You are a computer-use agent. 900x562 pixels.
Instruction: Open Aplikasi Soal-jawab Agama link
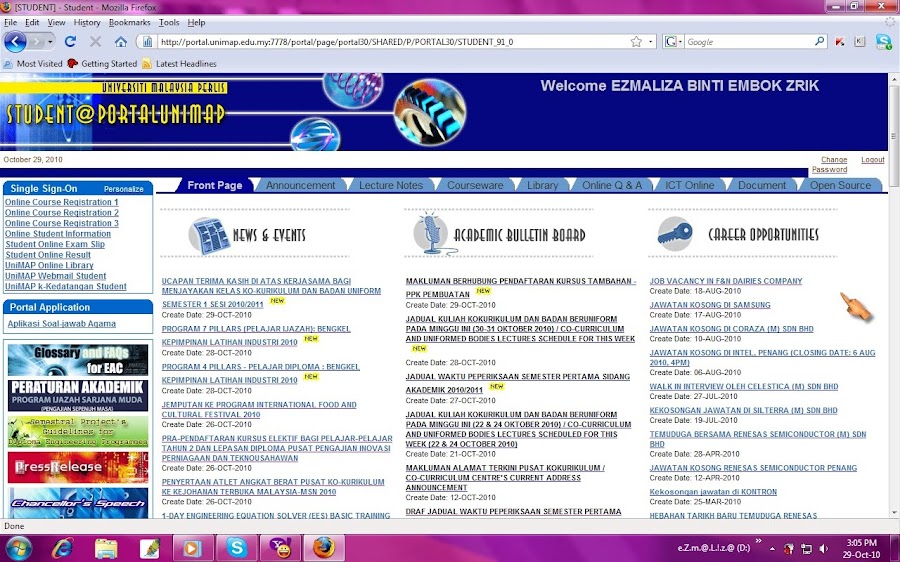point(61,324)
